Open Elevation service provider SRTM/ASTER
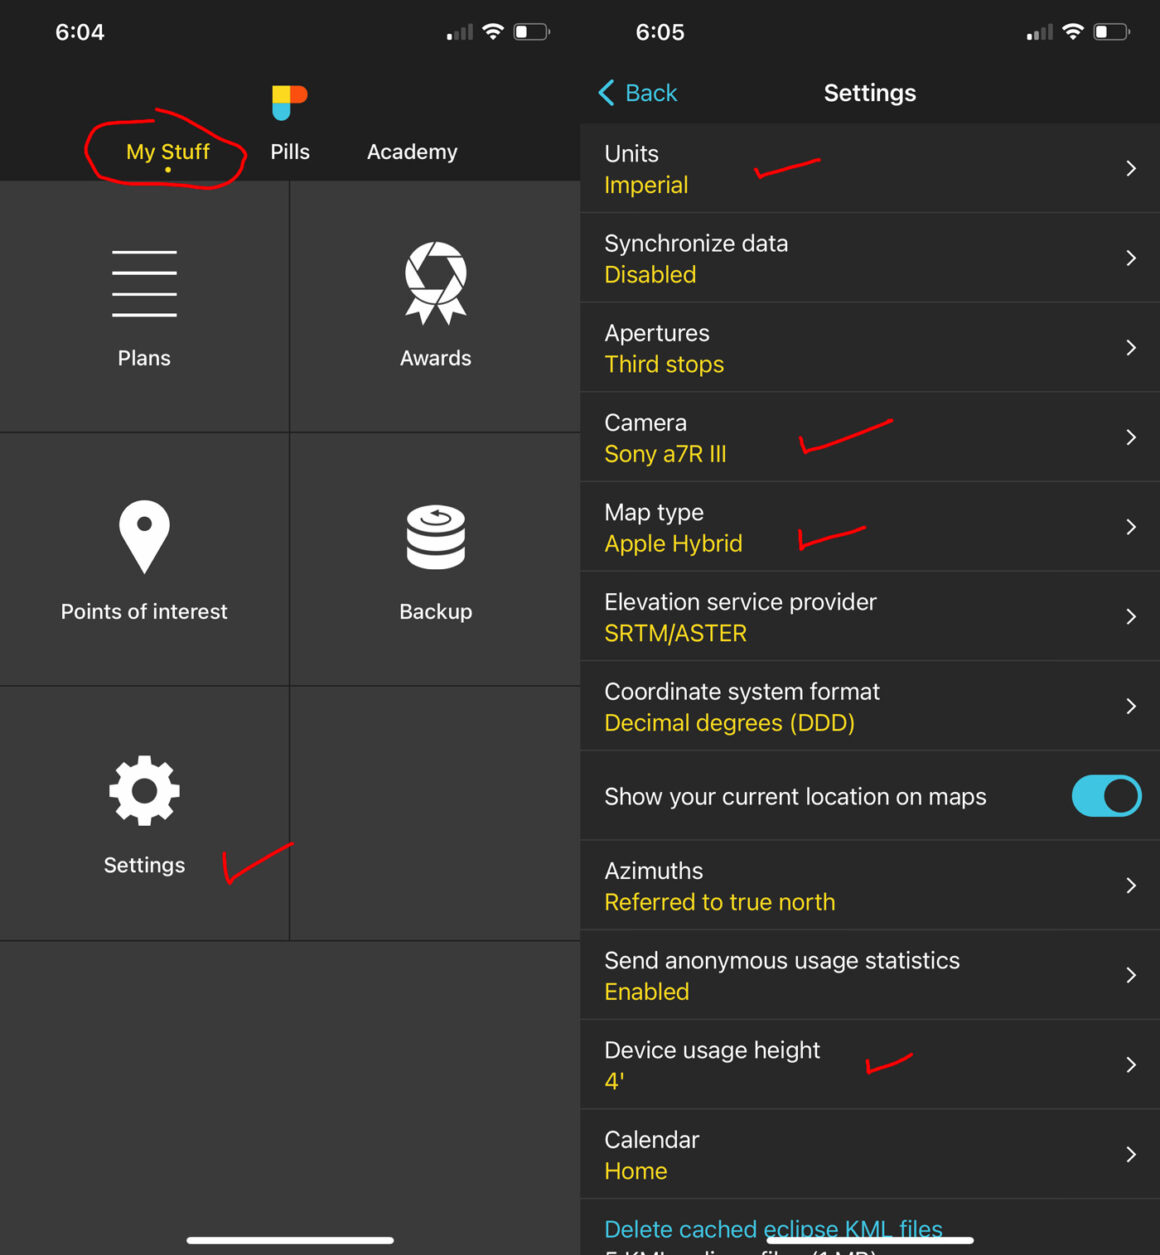This screenshot has width=1160, height=1255. (x=870, y=617)
